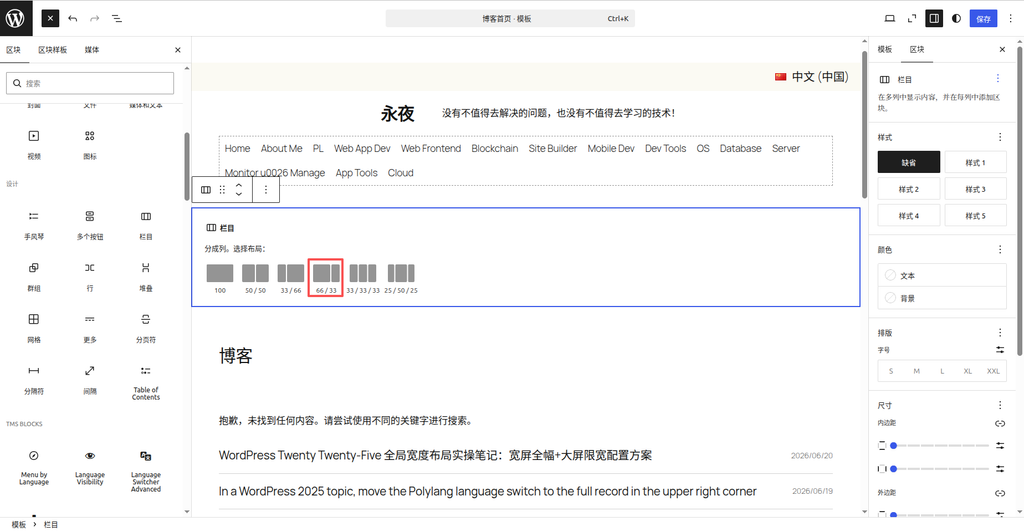Insert the Menu by Language block
Image resolution: width=1024 pixels, height=531 pixels.
tap(34, 467)
